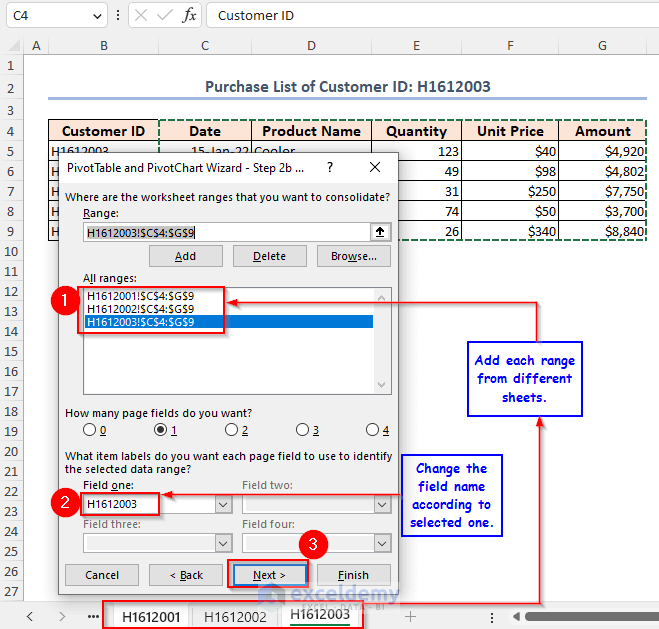Screen dimensions: 659x629
Task: Select range H1612001!$C$4:$G$9 in list
Action: 229,296
